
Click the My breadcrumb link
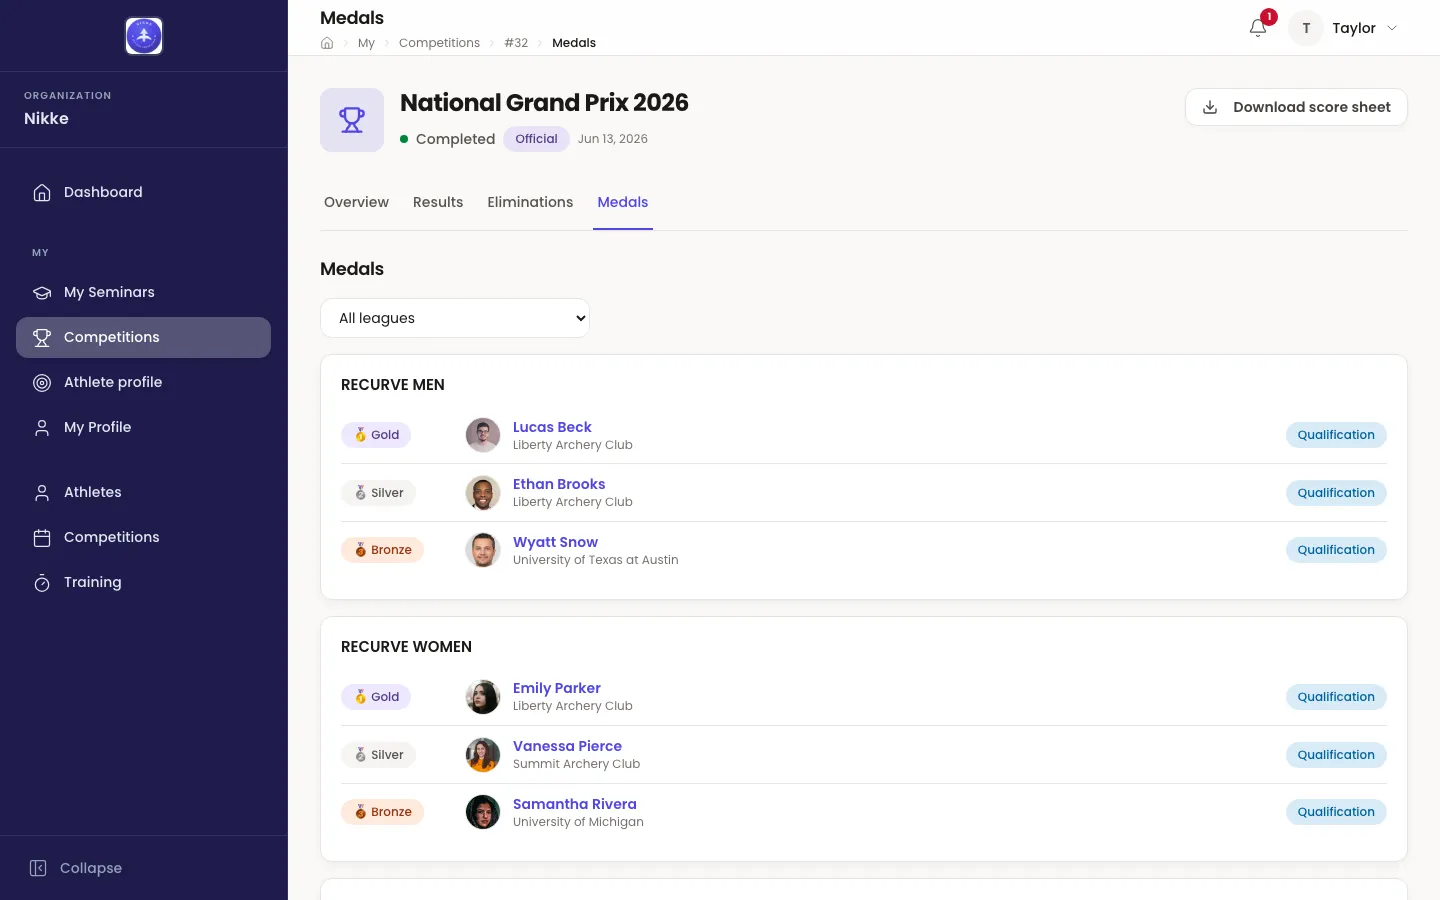click(x=366, y=43)
